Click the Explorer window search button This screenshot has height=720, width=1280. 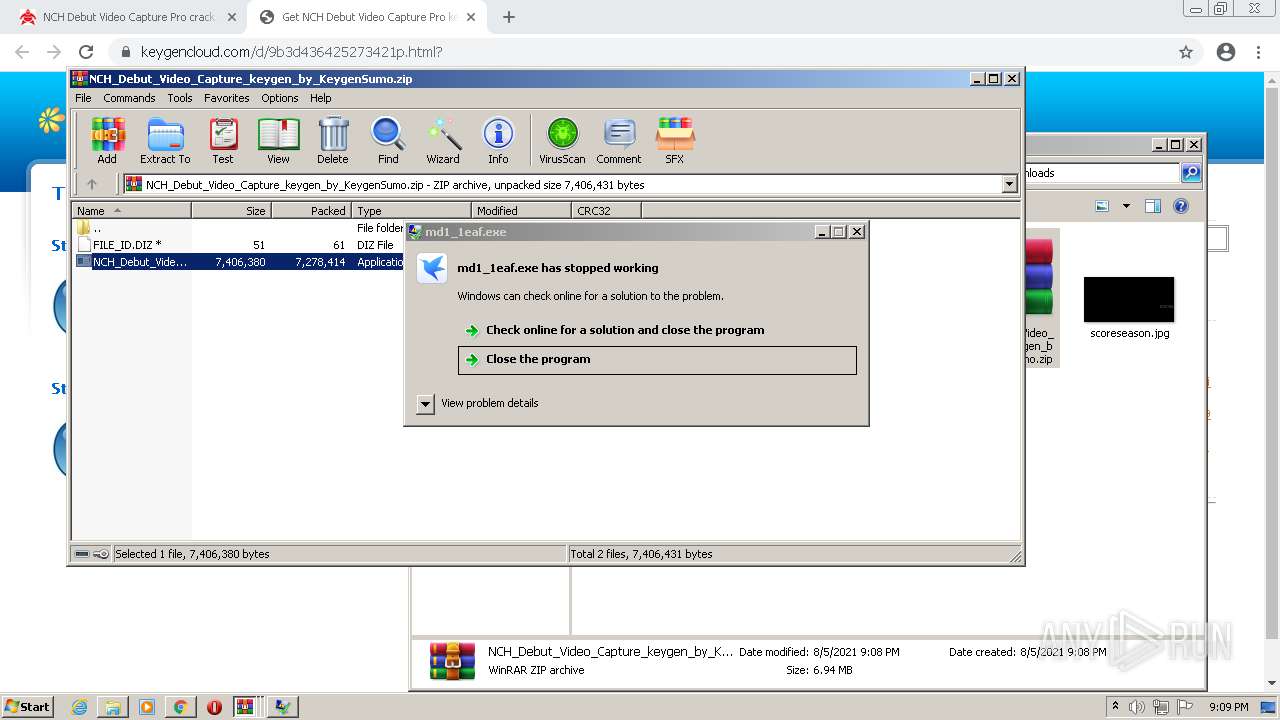coord(1191,173)
